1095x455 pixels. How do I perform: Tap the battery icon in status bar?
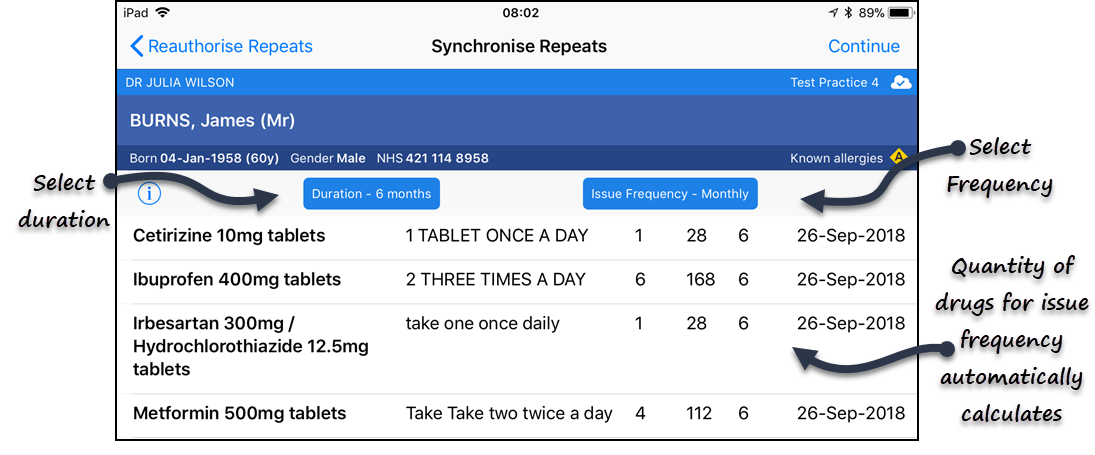pyautogui.click(x=900, y=13)
